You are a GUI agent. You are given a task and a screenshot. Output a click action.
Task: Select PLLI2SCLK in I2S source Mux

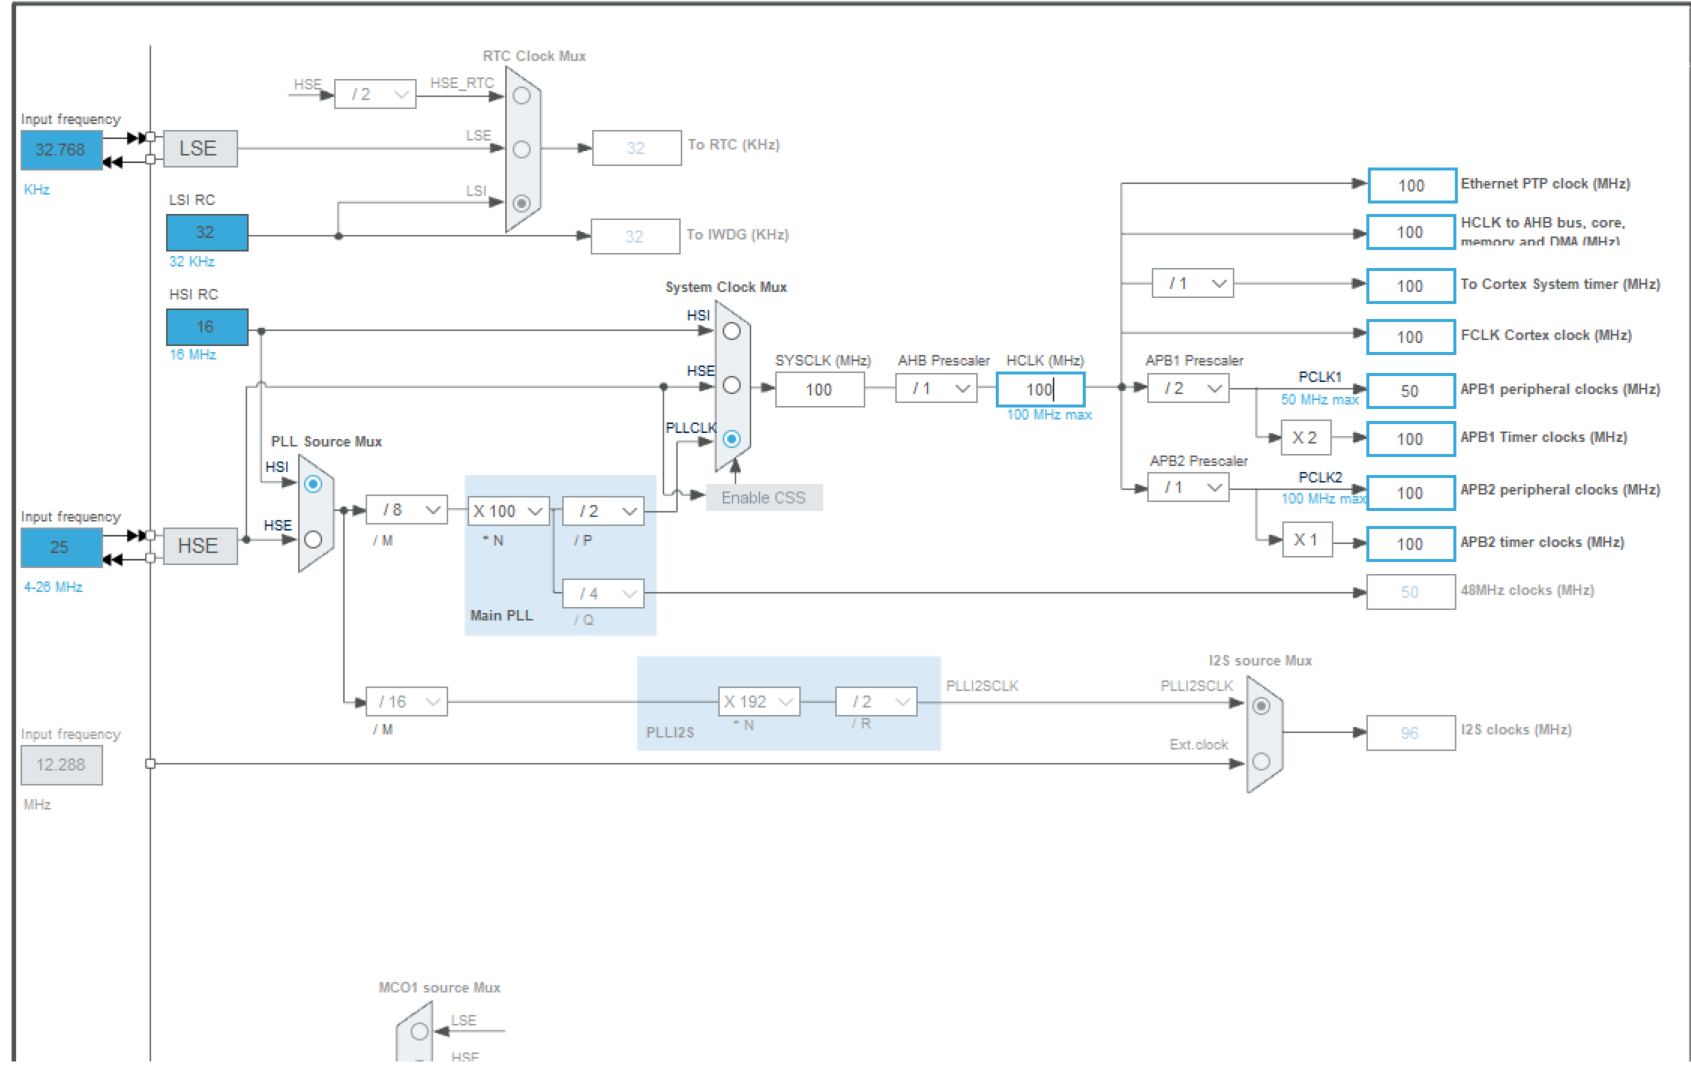point(1262,706)
